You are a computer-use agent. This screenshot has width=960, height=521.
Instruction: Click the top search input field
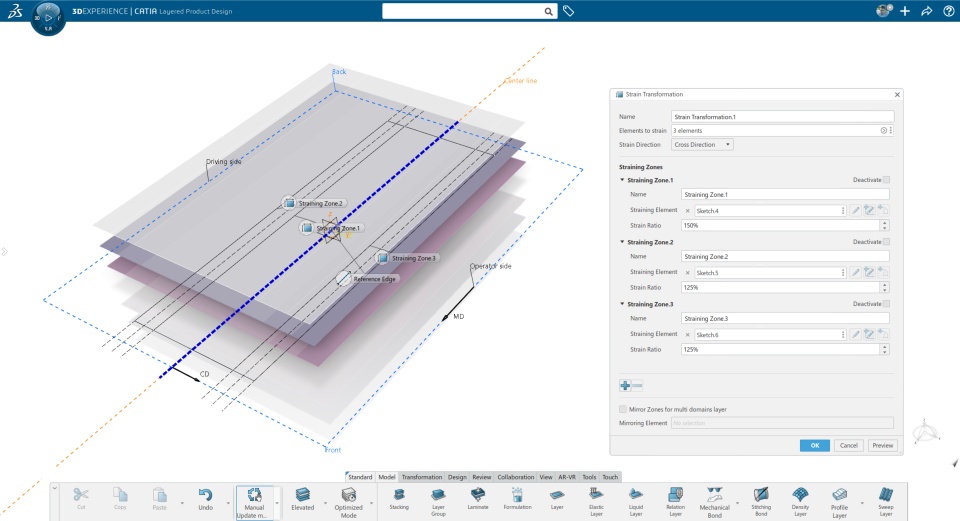pos(463,11)
